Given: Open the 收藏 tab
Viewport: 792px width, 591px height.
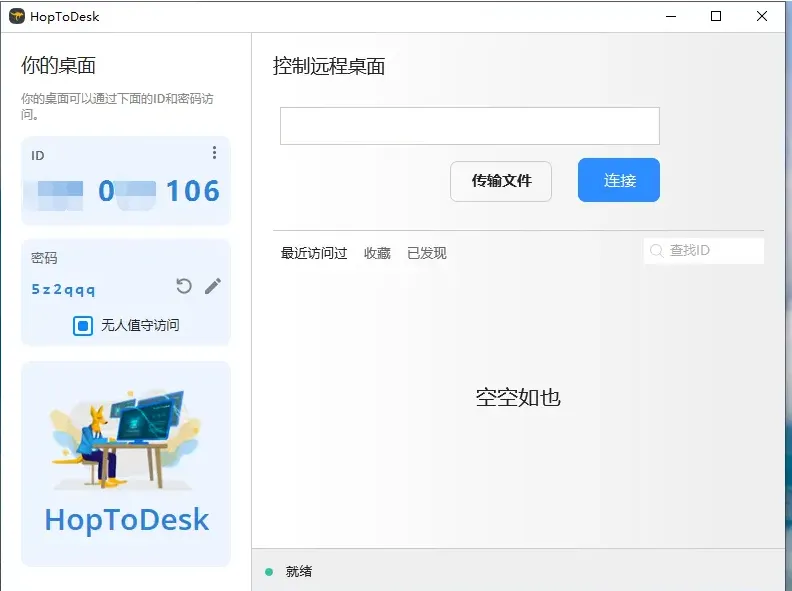Looking at the screenshot, I should coord(377,253).
